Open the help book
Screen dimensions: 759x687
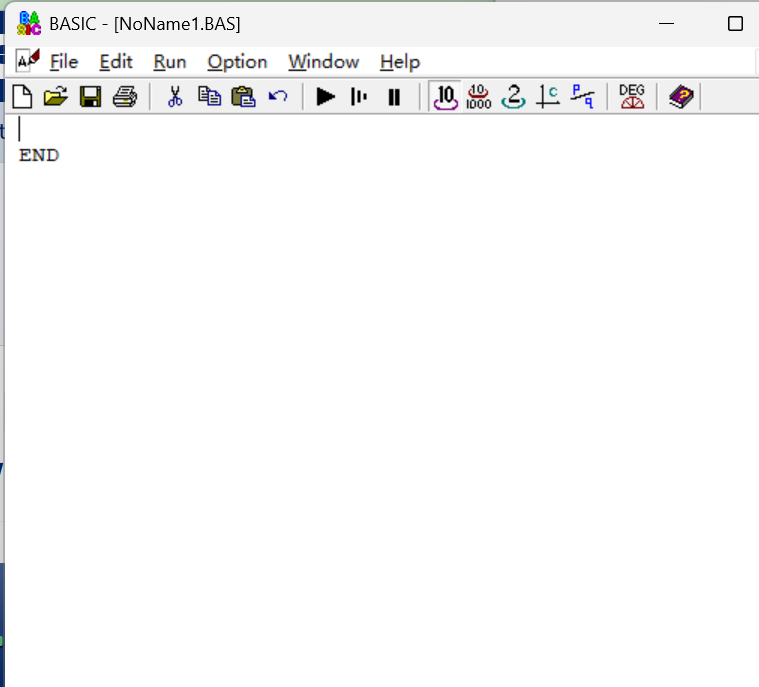click(x=681, y=96)
